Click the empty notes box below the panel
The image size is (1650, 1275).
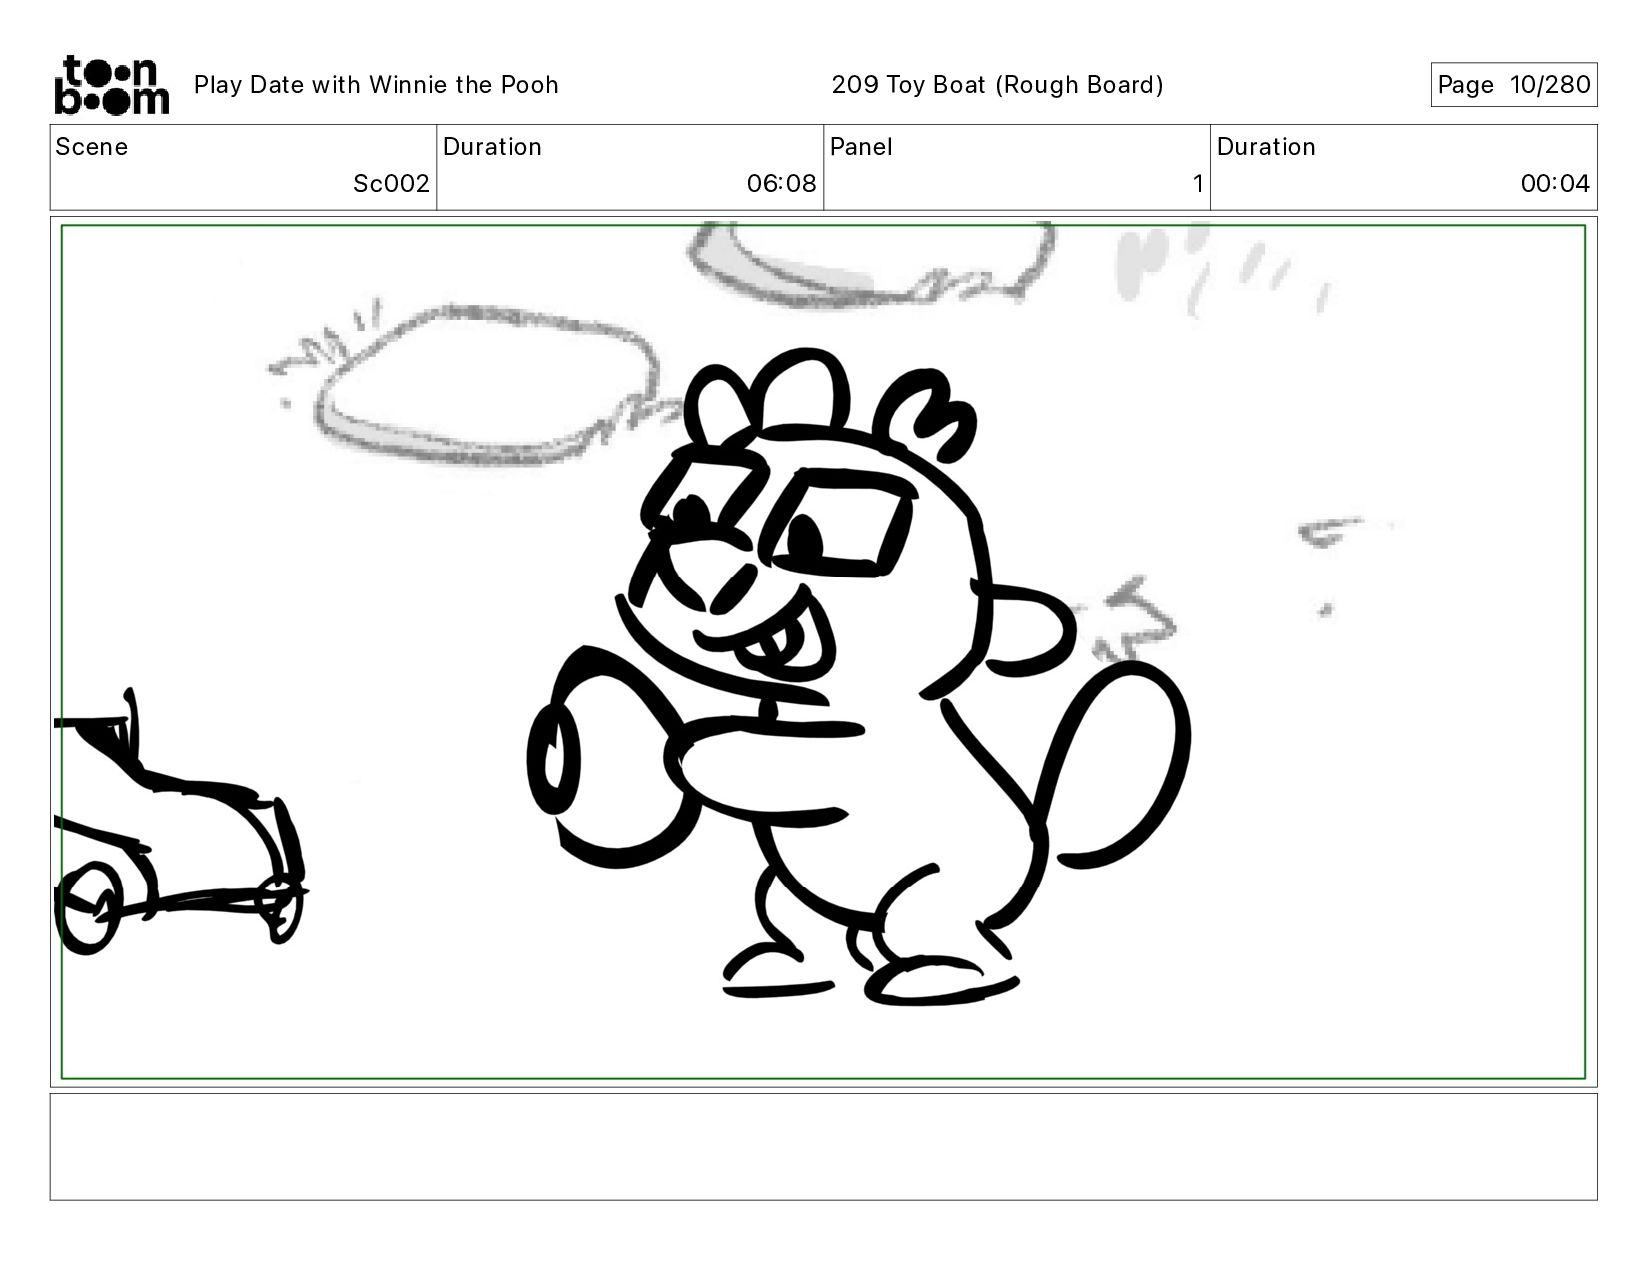coord(823,1147)
